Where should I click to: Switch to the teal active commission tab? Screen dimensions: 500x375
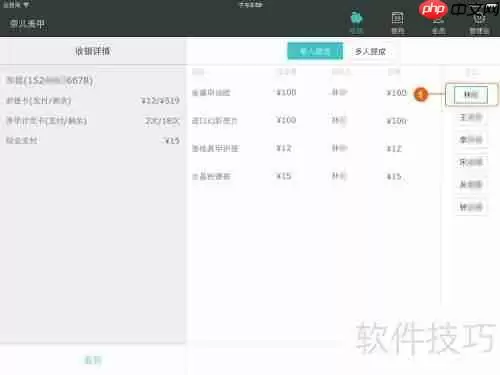pyautogui.click(x=315, y=51)
